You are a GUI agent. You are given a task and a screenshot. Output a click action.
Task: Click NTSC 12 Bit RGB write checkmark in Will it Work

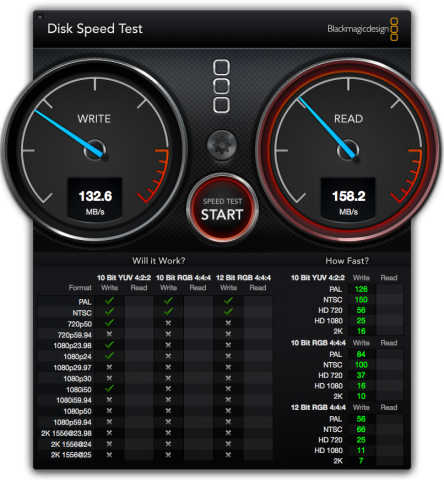click(x=228, y=312)
